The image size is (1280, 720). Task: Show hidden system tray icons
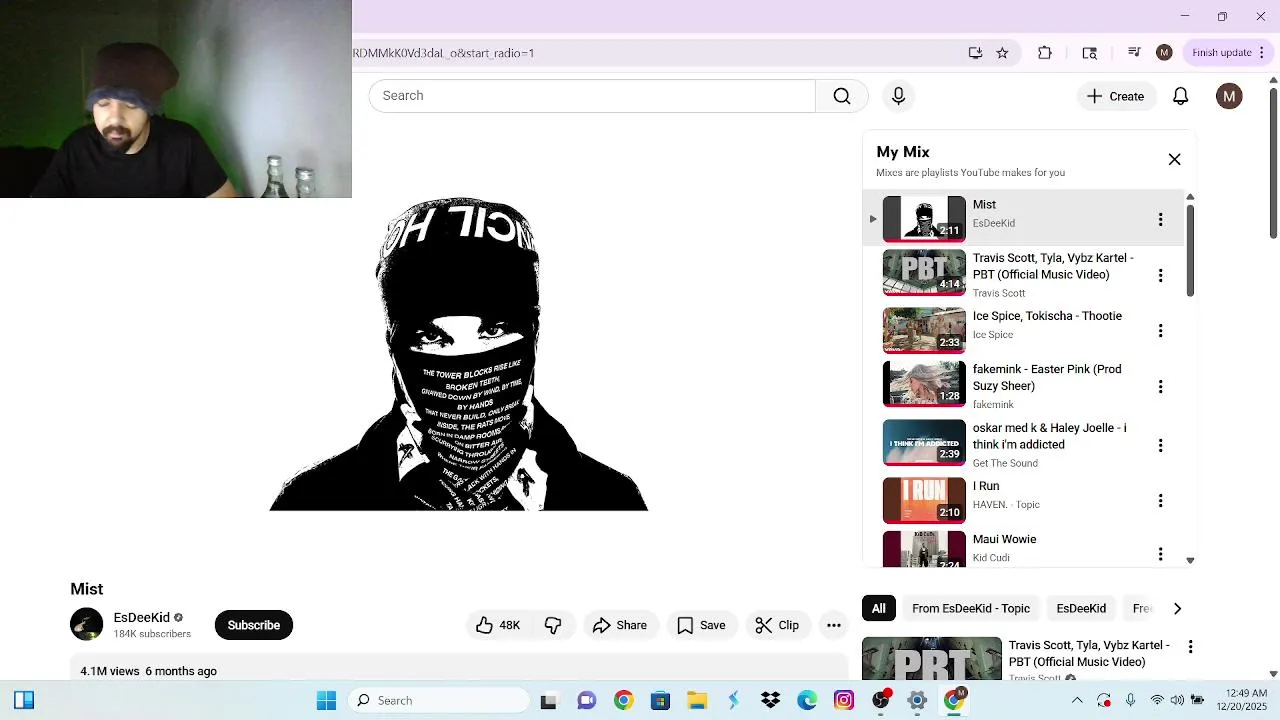point(1077,700)
